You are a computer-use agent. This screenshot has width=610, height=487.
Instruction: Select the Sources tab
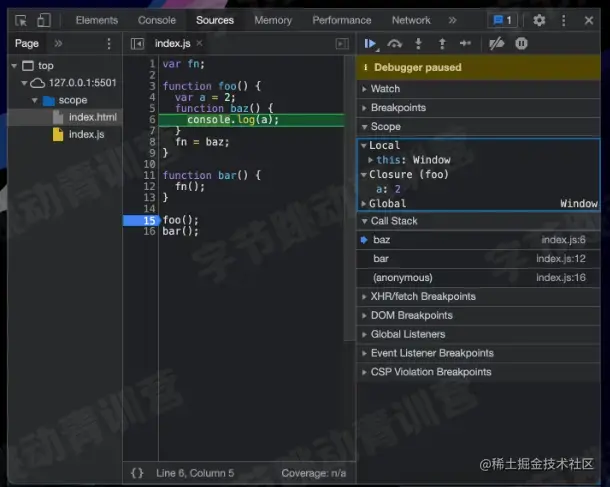tap(215, 20)
